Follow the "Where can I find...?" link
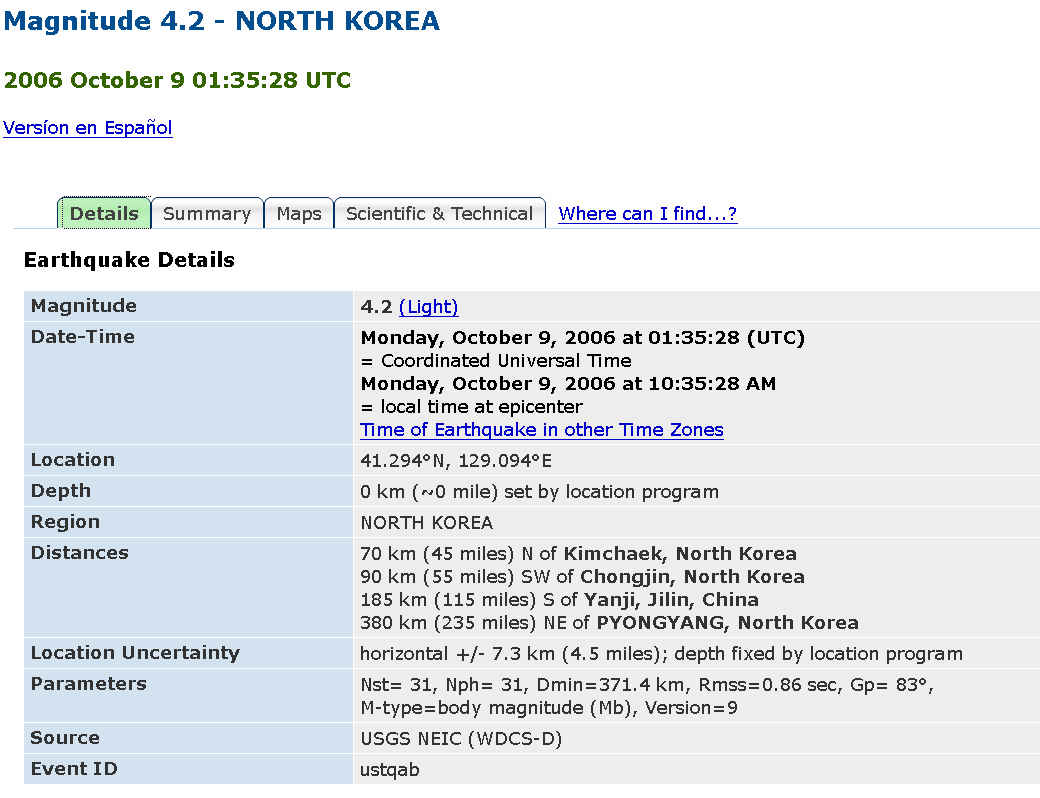1040x798 pixels. [647, 214]
